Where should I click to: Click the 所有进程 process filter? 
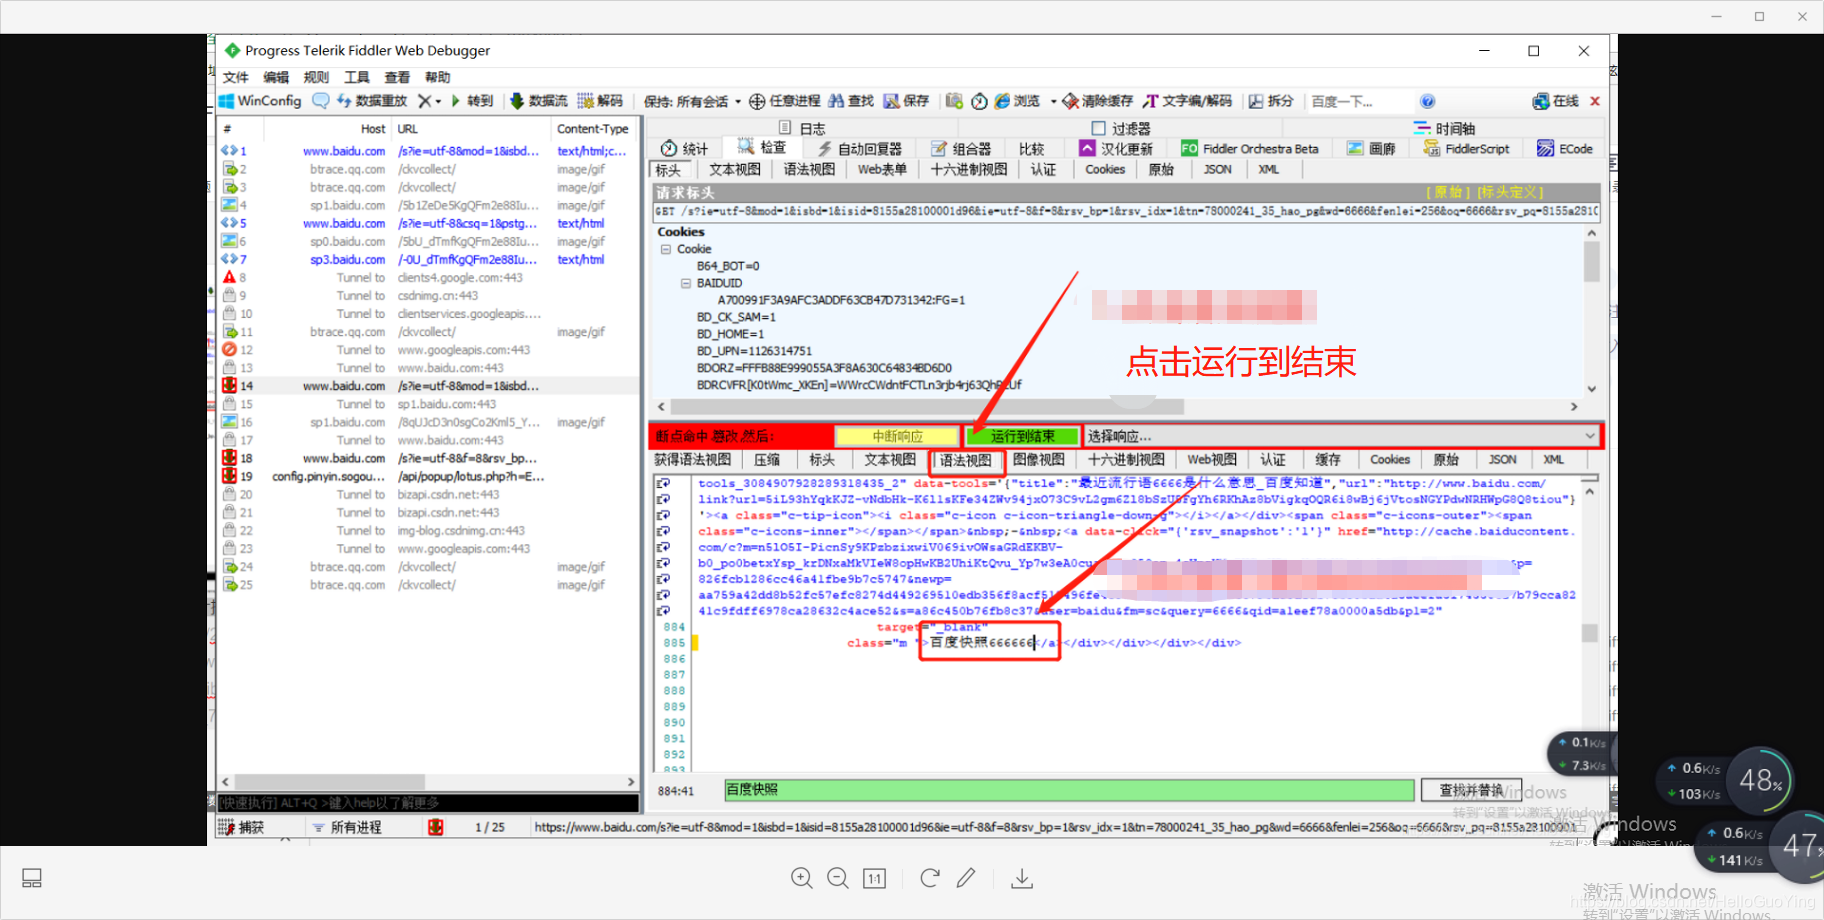coord(346,827)
